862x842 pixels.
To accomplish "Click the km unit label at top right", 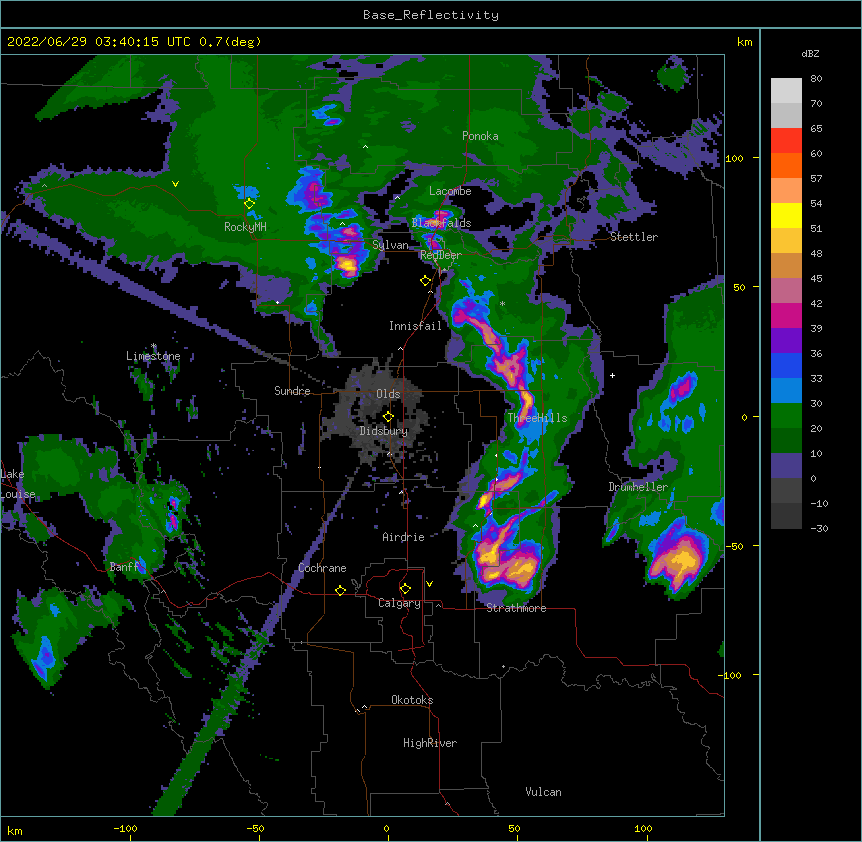I will (744, 42).
